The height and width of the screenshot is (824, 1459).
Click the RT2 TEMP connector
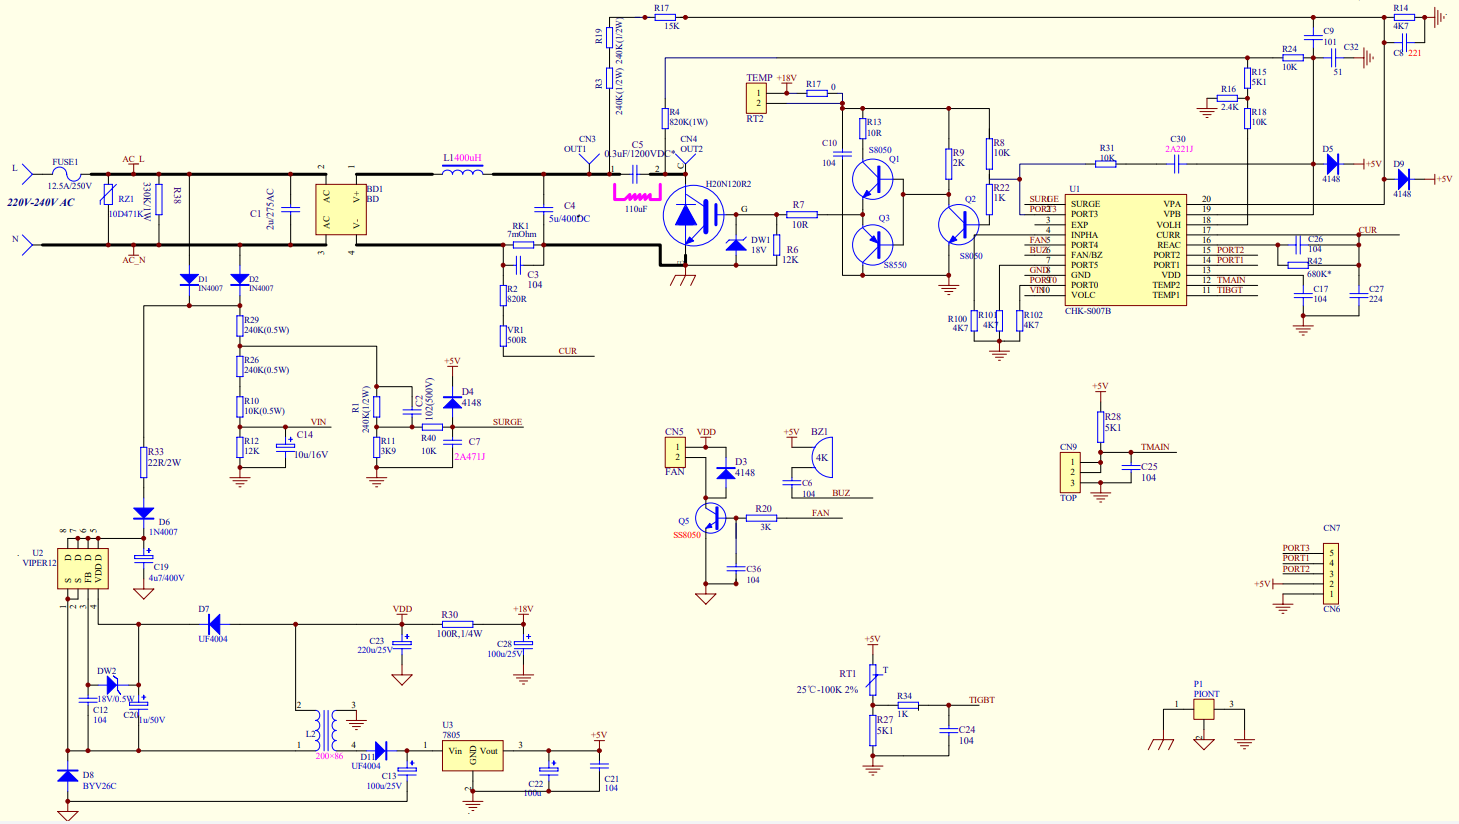(757, 98)
